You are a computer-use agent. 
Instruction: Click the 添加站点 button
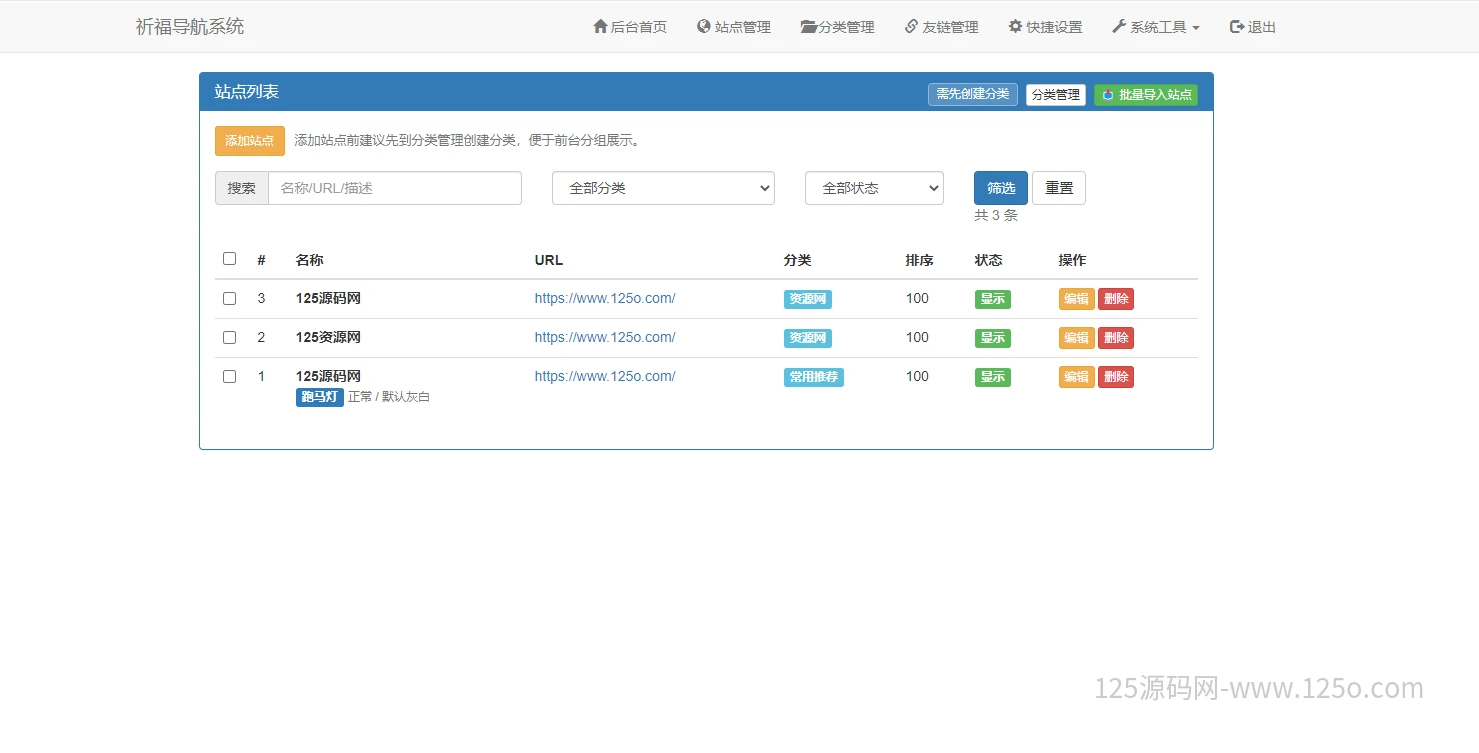[x=250, y=141]
